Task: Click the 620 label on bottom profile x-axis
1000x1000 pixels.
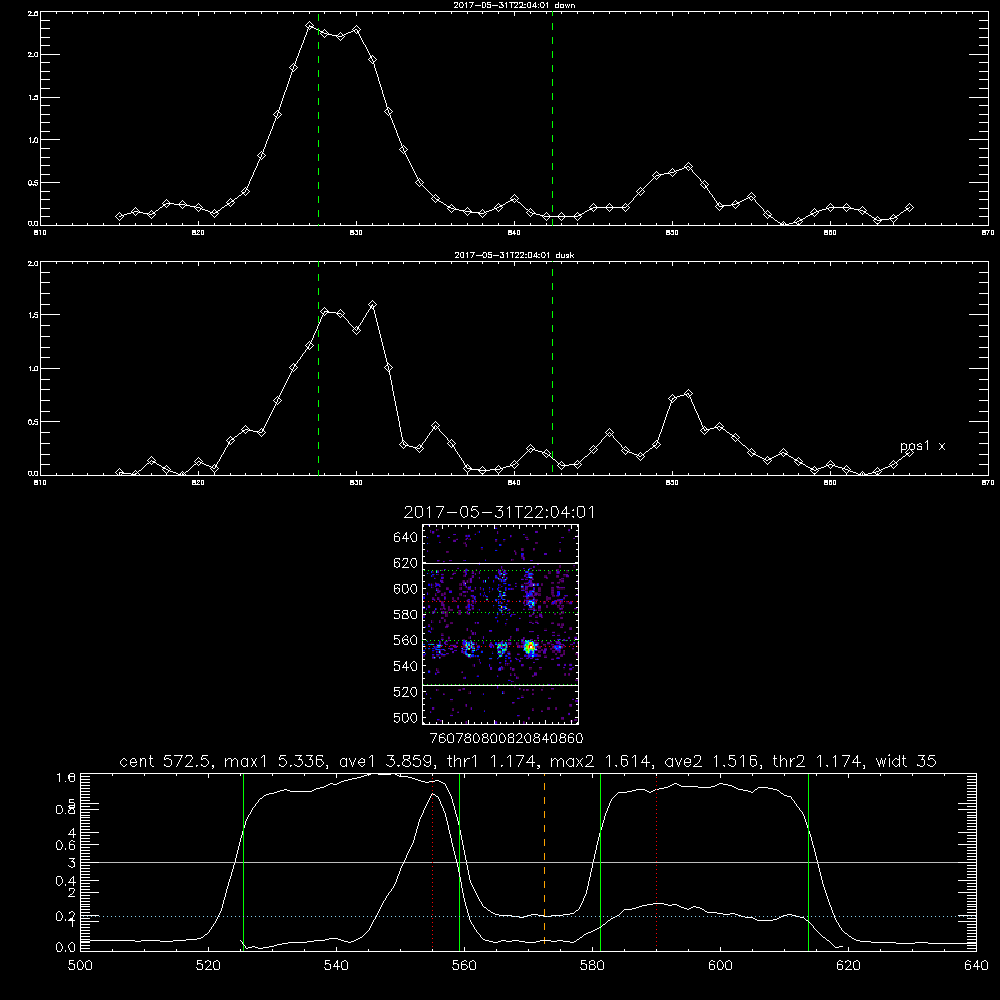Action: pyautogui.click(x=848, y=966)
